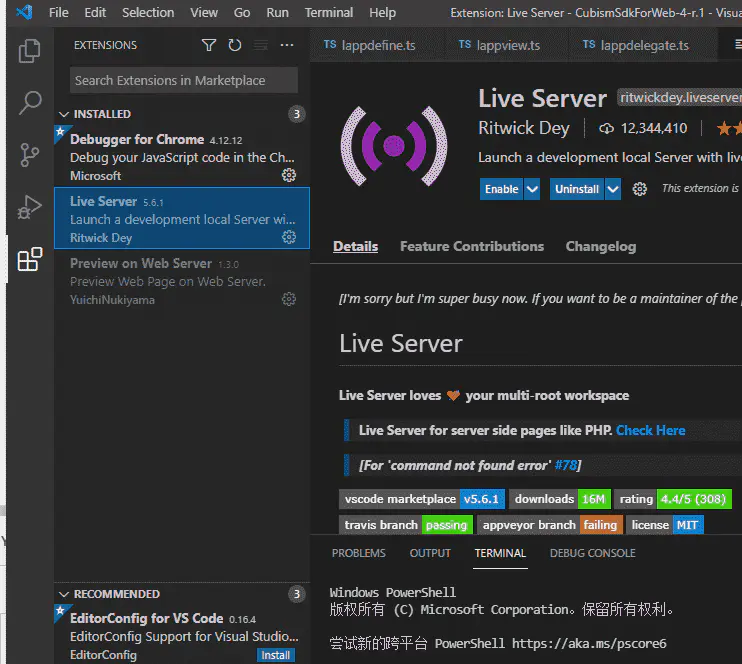Click the star rating in extension header

click(x=729, y=128)
